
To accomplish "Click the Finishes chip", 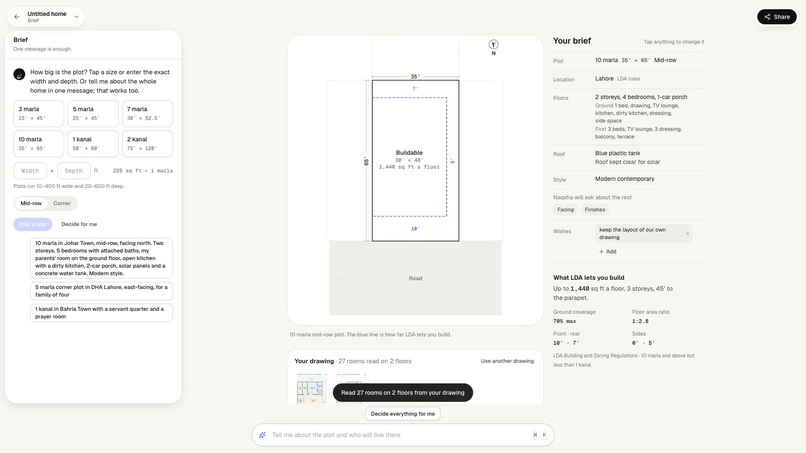I will pos(595,210).
